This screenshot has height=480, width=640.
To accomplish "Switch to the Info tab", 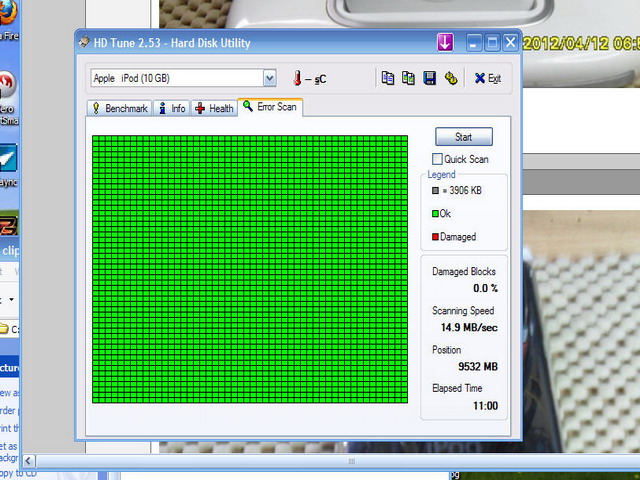I will (172, 108).
